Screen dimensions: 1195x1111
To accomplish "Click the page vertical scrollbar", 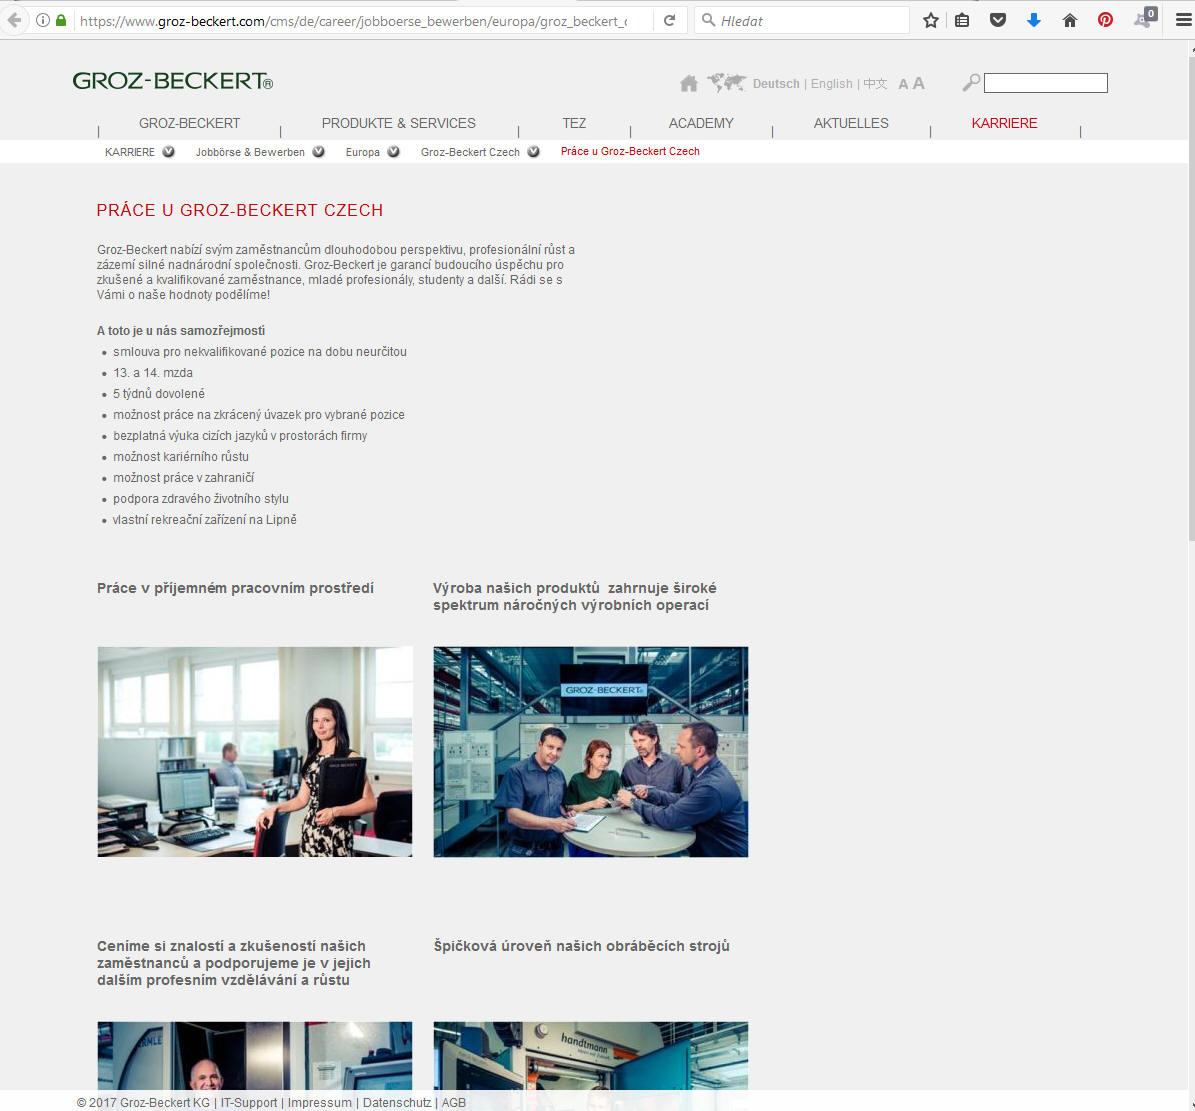I will pos(1190,297).
